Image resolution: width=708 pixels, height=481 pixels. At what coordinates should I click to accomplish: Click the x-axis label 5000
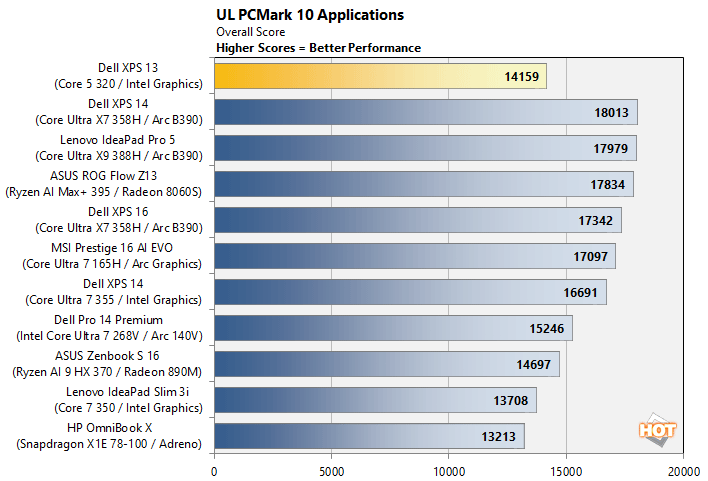(331, 472)
